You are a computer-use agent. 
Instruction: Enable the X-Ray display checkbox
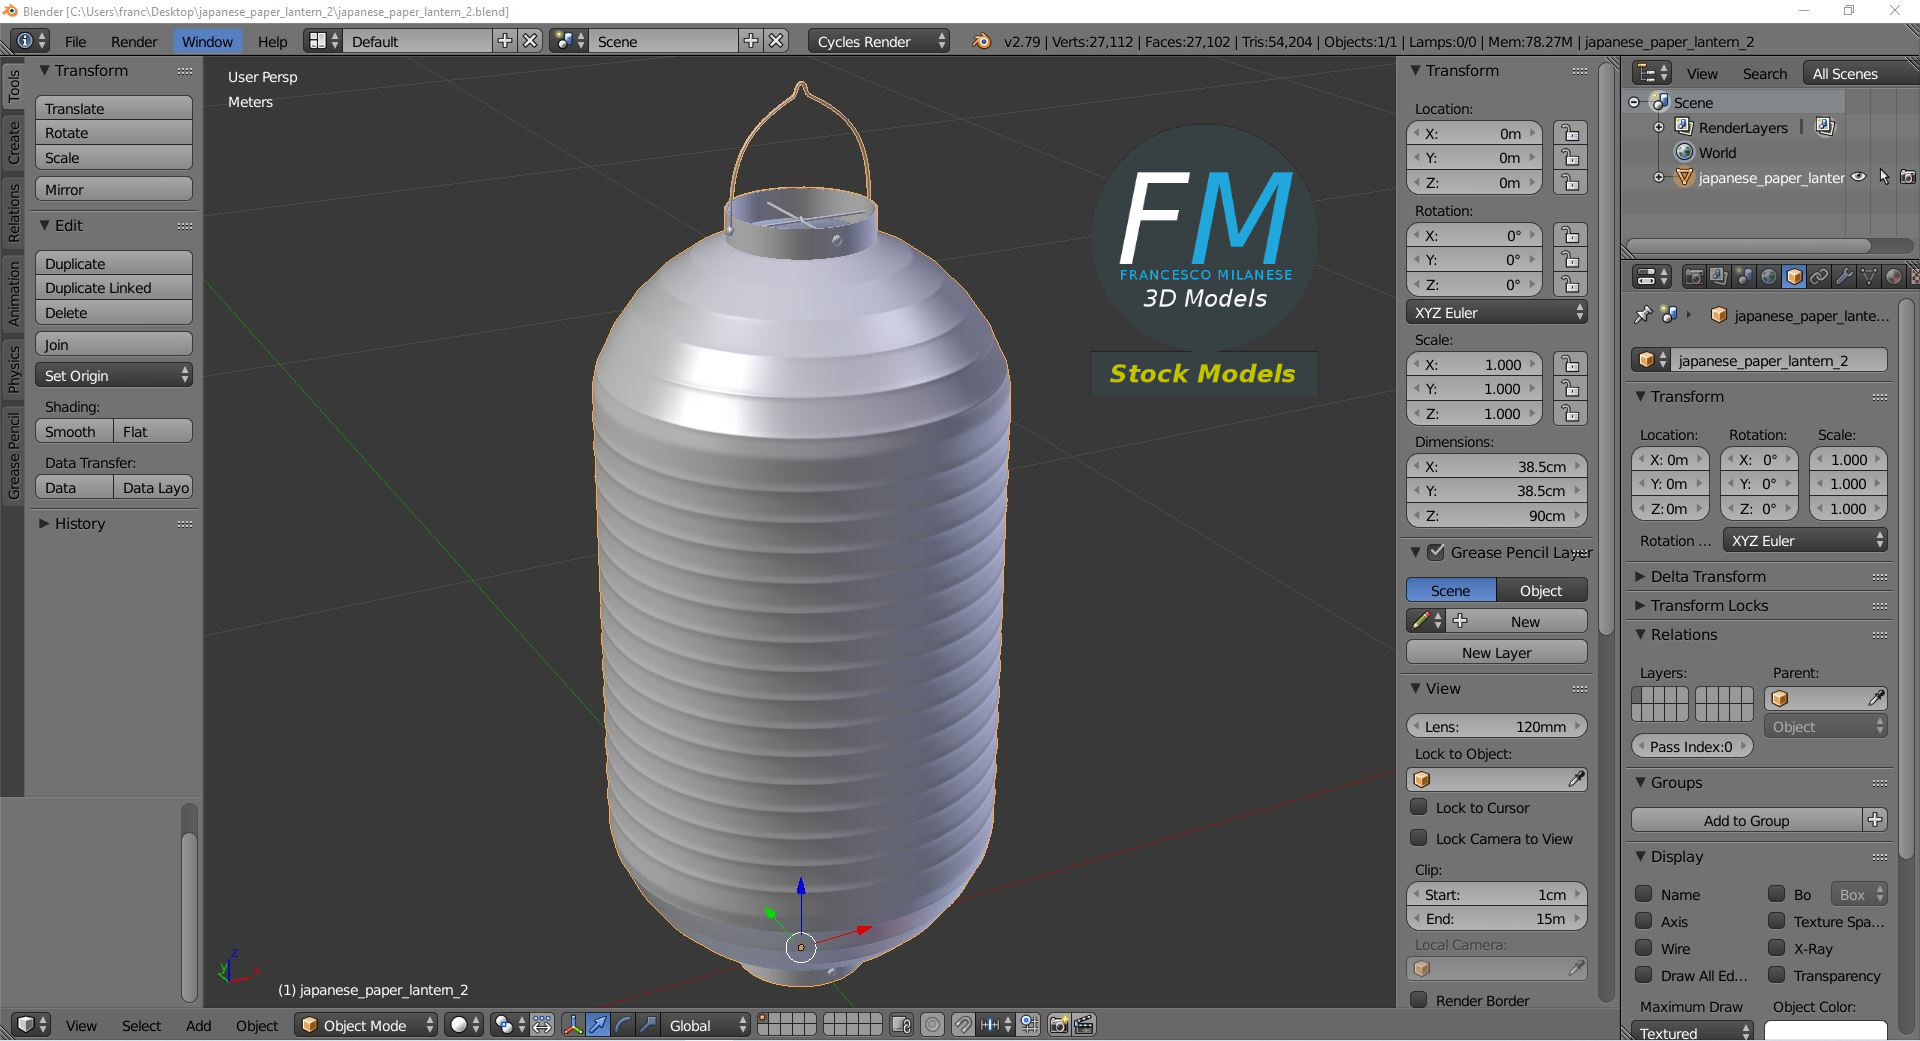click(1776, 948)
